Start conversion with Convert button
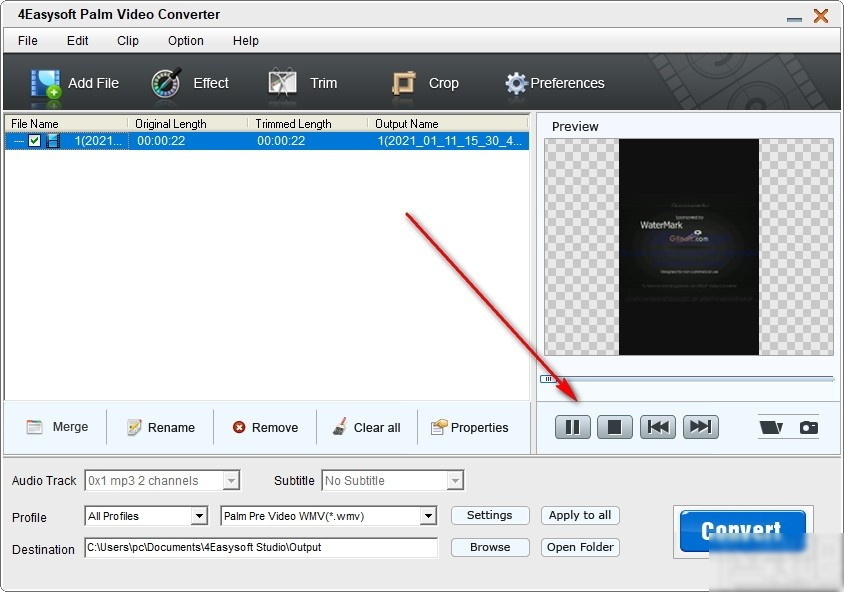 (742, 531)
